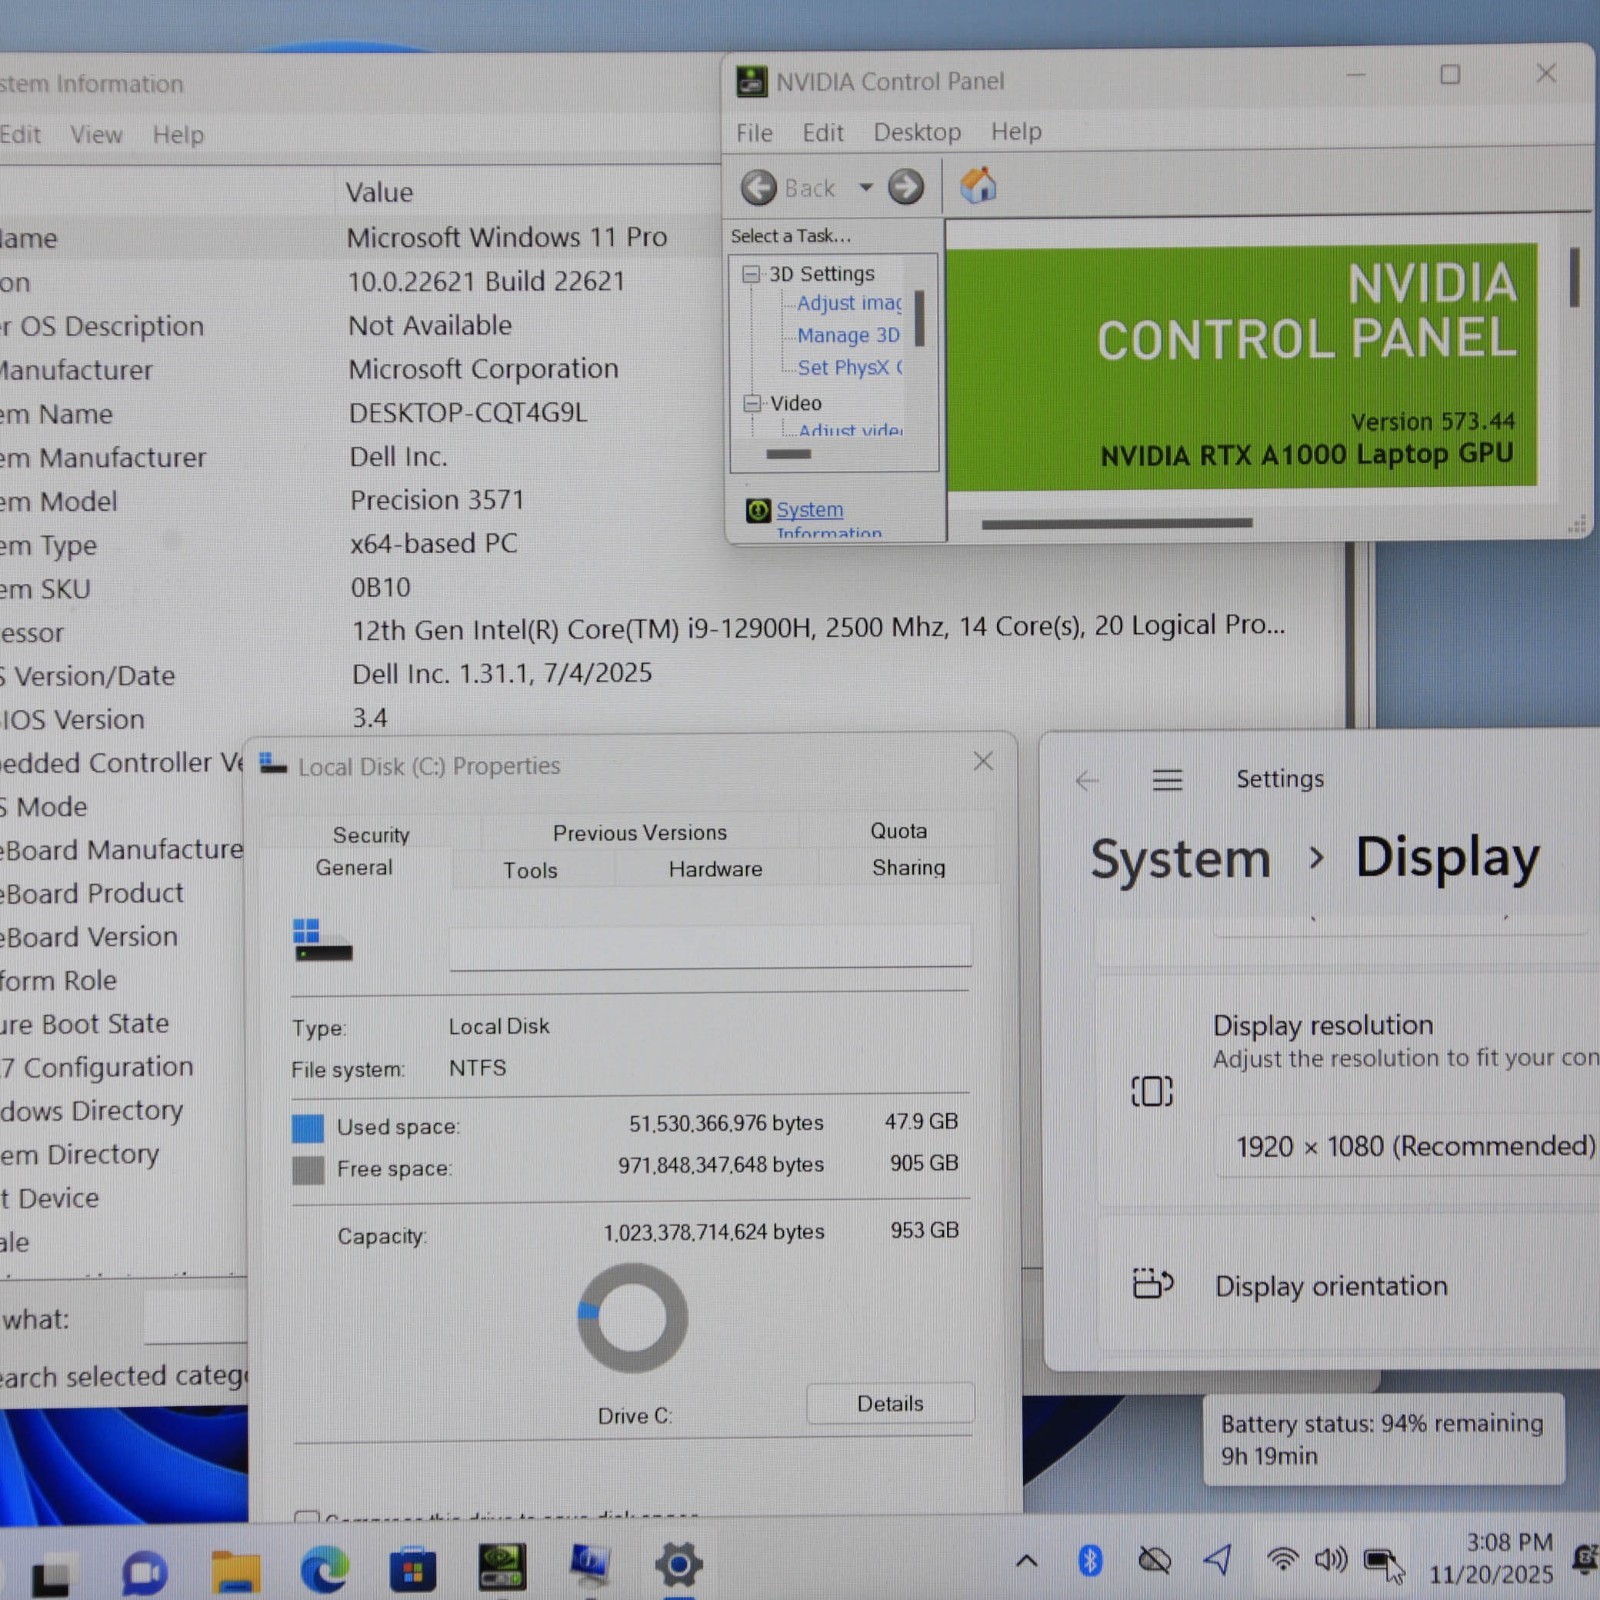Click the NVIDIA Control Panel taskbar icon
This screenshot has height=1600, width=1600.
[x=502, y=1567]
